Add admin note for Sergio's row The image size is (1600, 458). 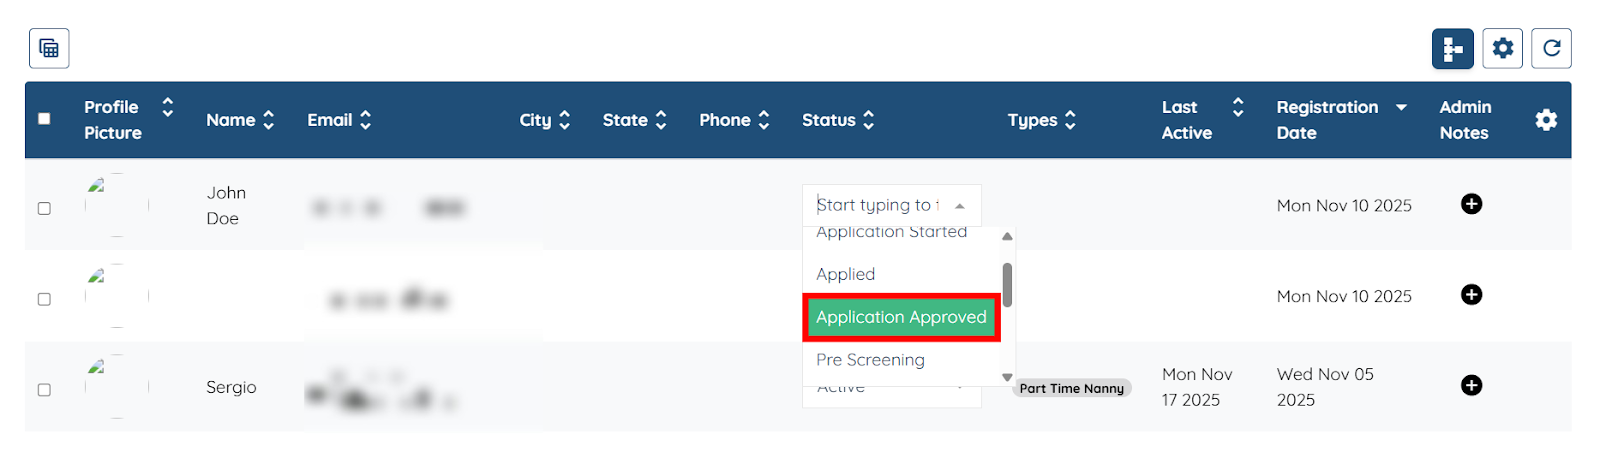pos(1471,385)
